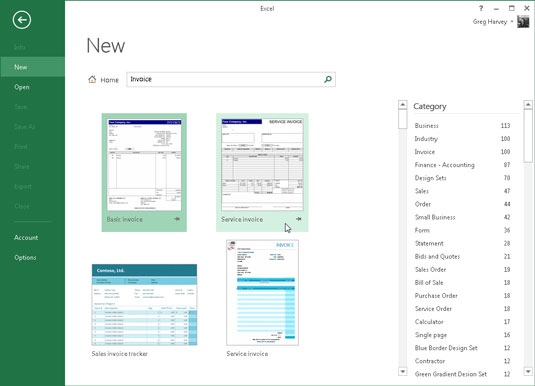Filter by Form category
535x386 pixels.
pyautogui.click(x=462, y=230)
